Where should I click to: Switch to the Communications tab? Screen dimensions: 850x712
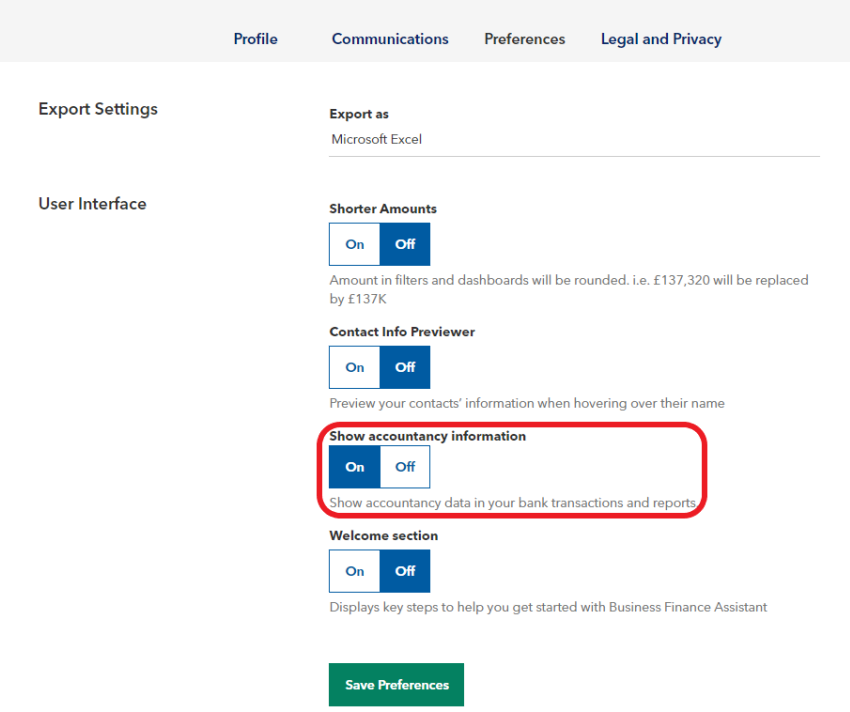[x=390, y=39]
